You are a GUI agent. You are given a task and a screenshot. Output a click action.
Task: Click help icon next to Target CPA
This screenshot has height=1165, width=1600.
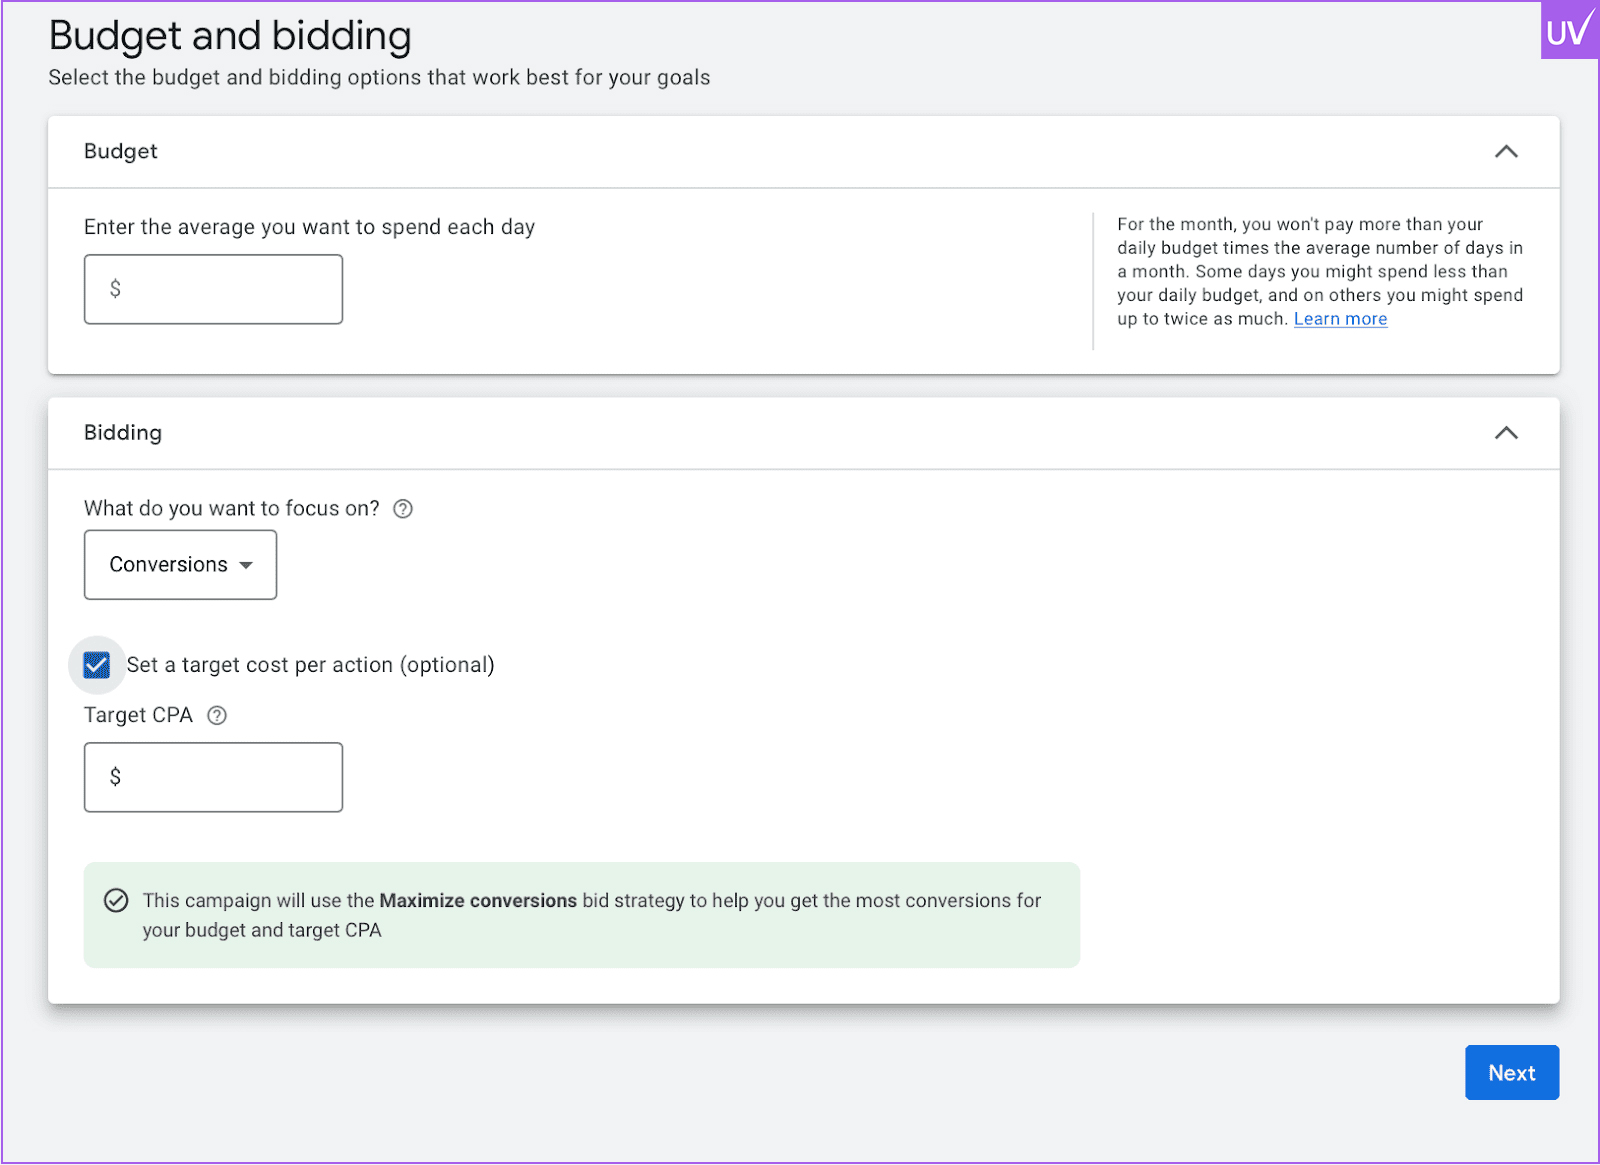tap(217, 716)
